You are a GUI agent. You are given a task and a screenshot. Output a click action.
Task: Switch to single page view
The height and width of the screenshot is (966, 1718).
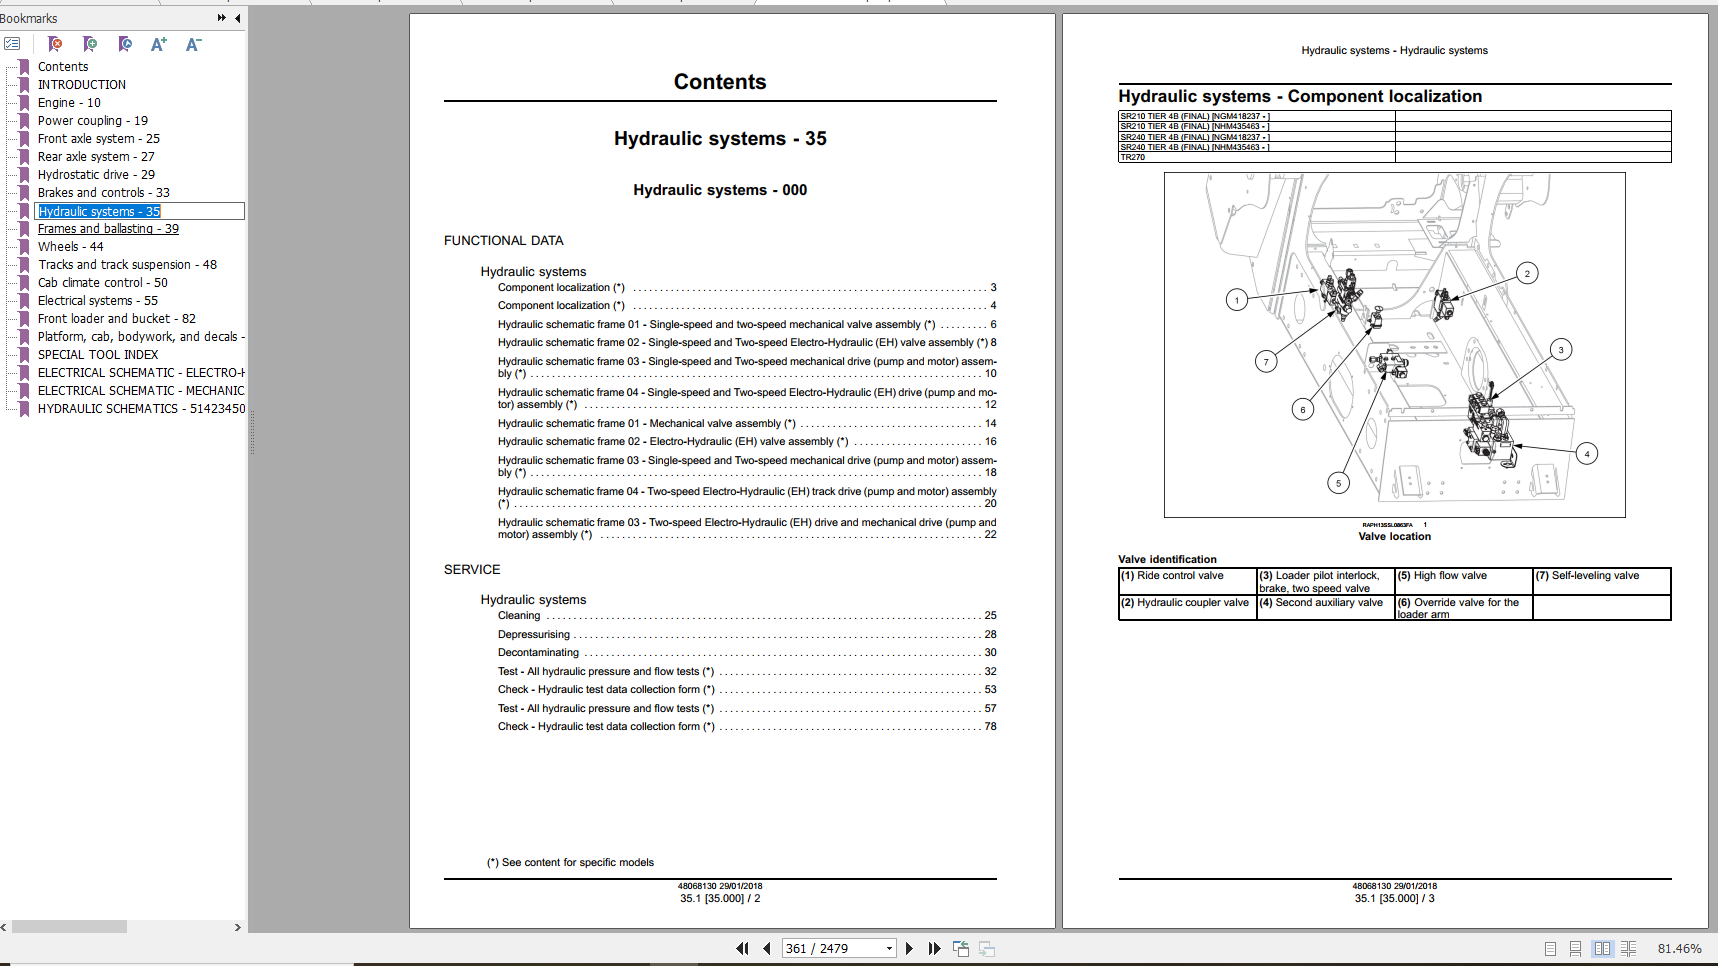(x=1550, y=949)
